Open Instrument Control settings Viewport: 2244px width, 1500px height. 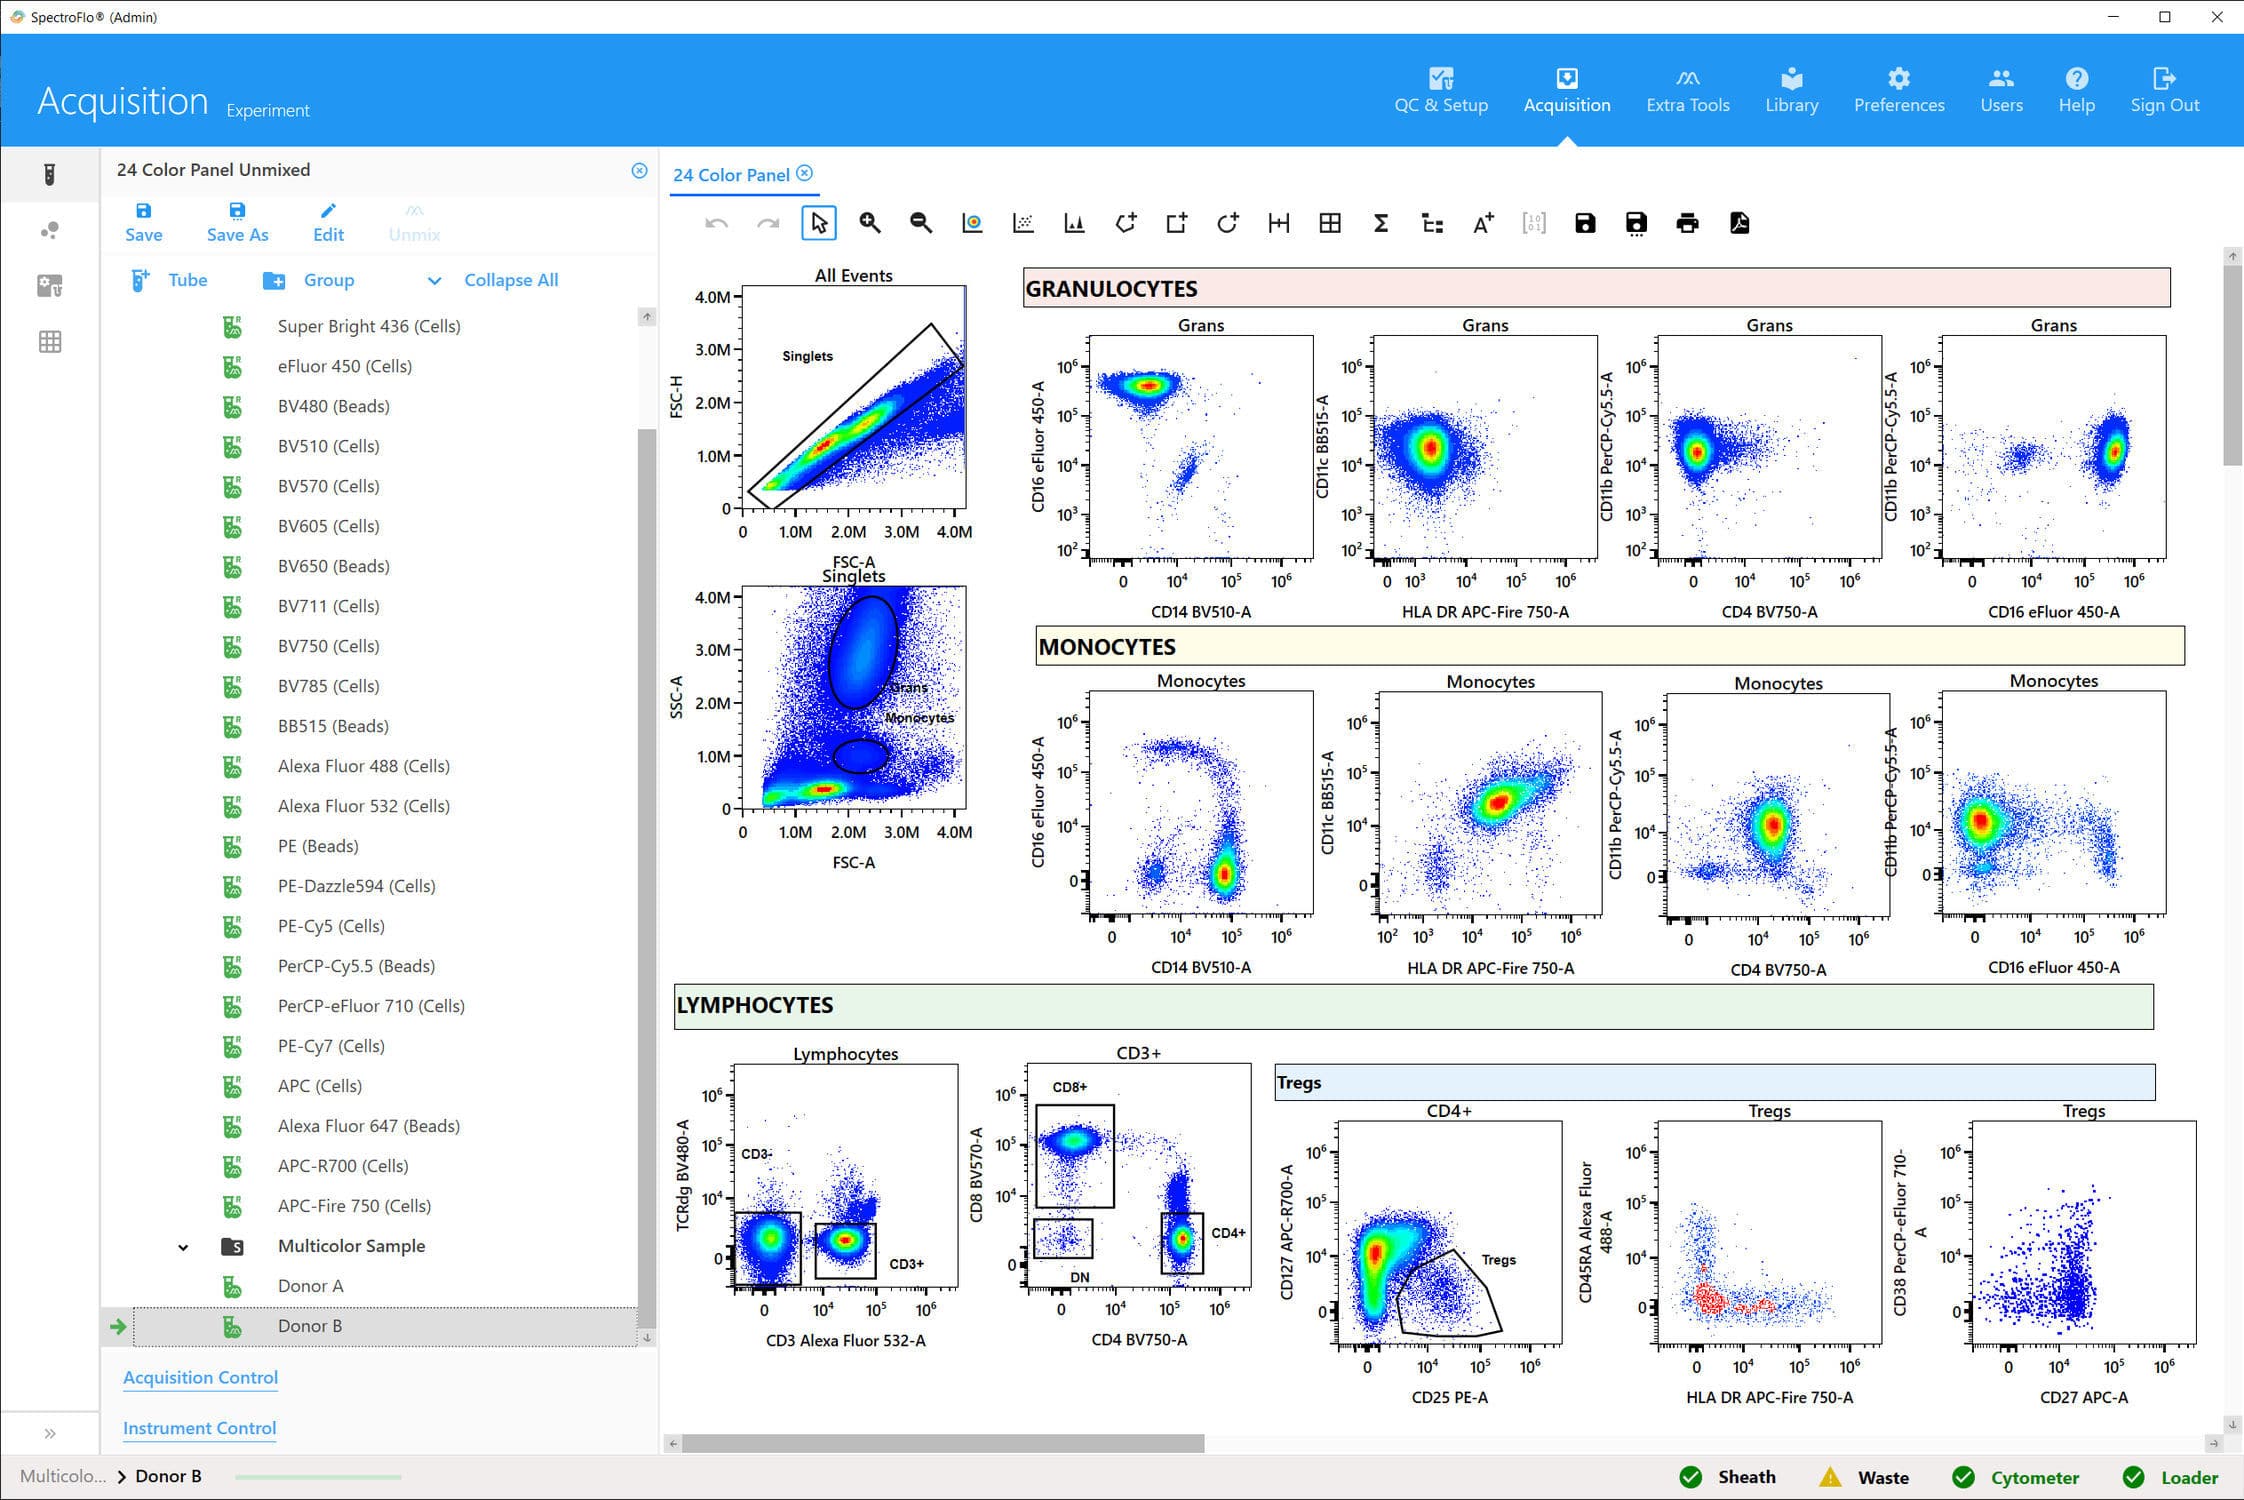198,1428
